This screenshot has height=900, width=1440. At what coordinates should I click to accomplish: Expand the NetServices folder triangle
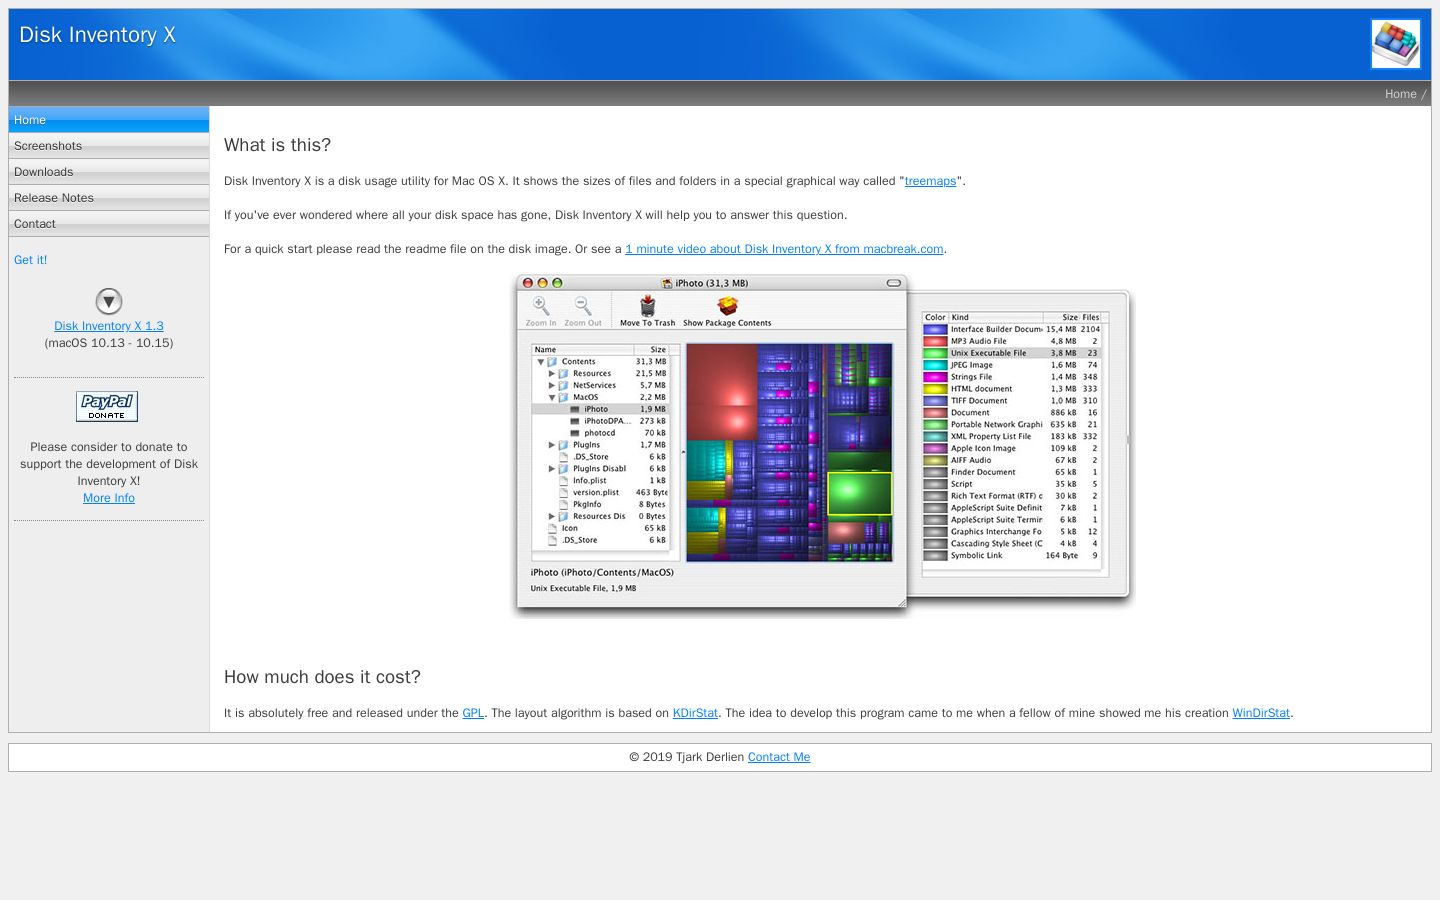pyautogui.click(x=552, y=386)
